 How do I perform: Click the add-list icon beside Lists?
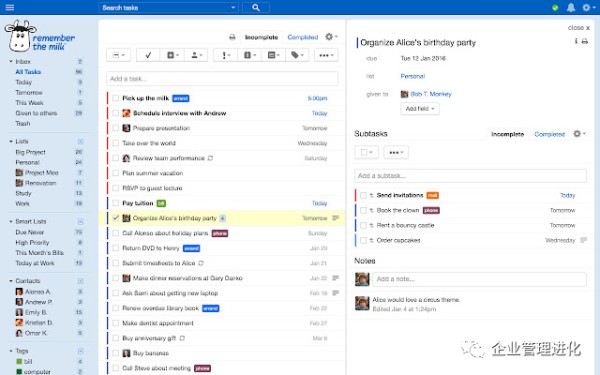coord(80,142)
